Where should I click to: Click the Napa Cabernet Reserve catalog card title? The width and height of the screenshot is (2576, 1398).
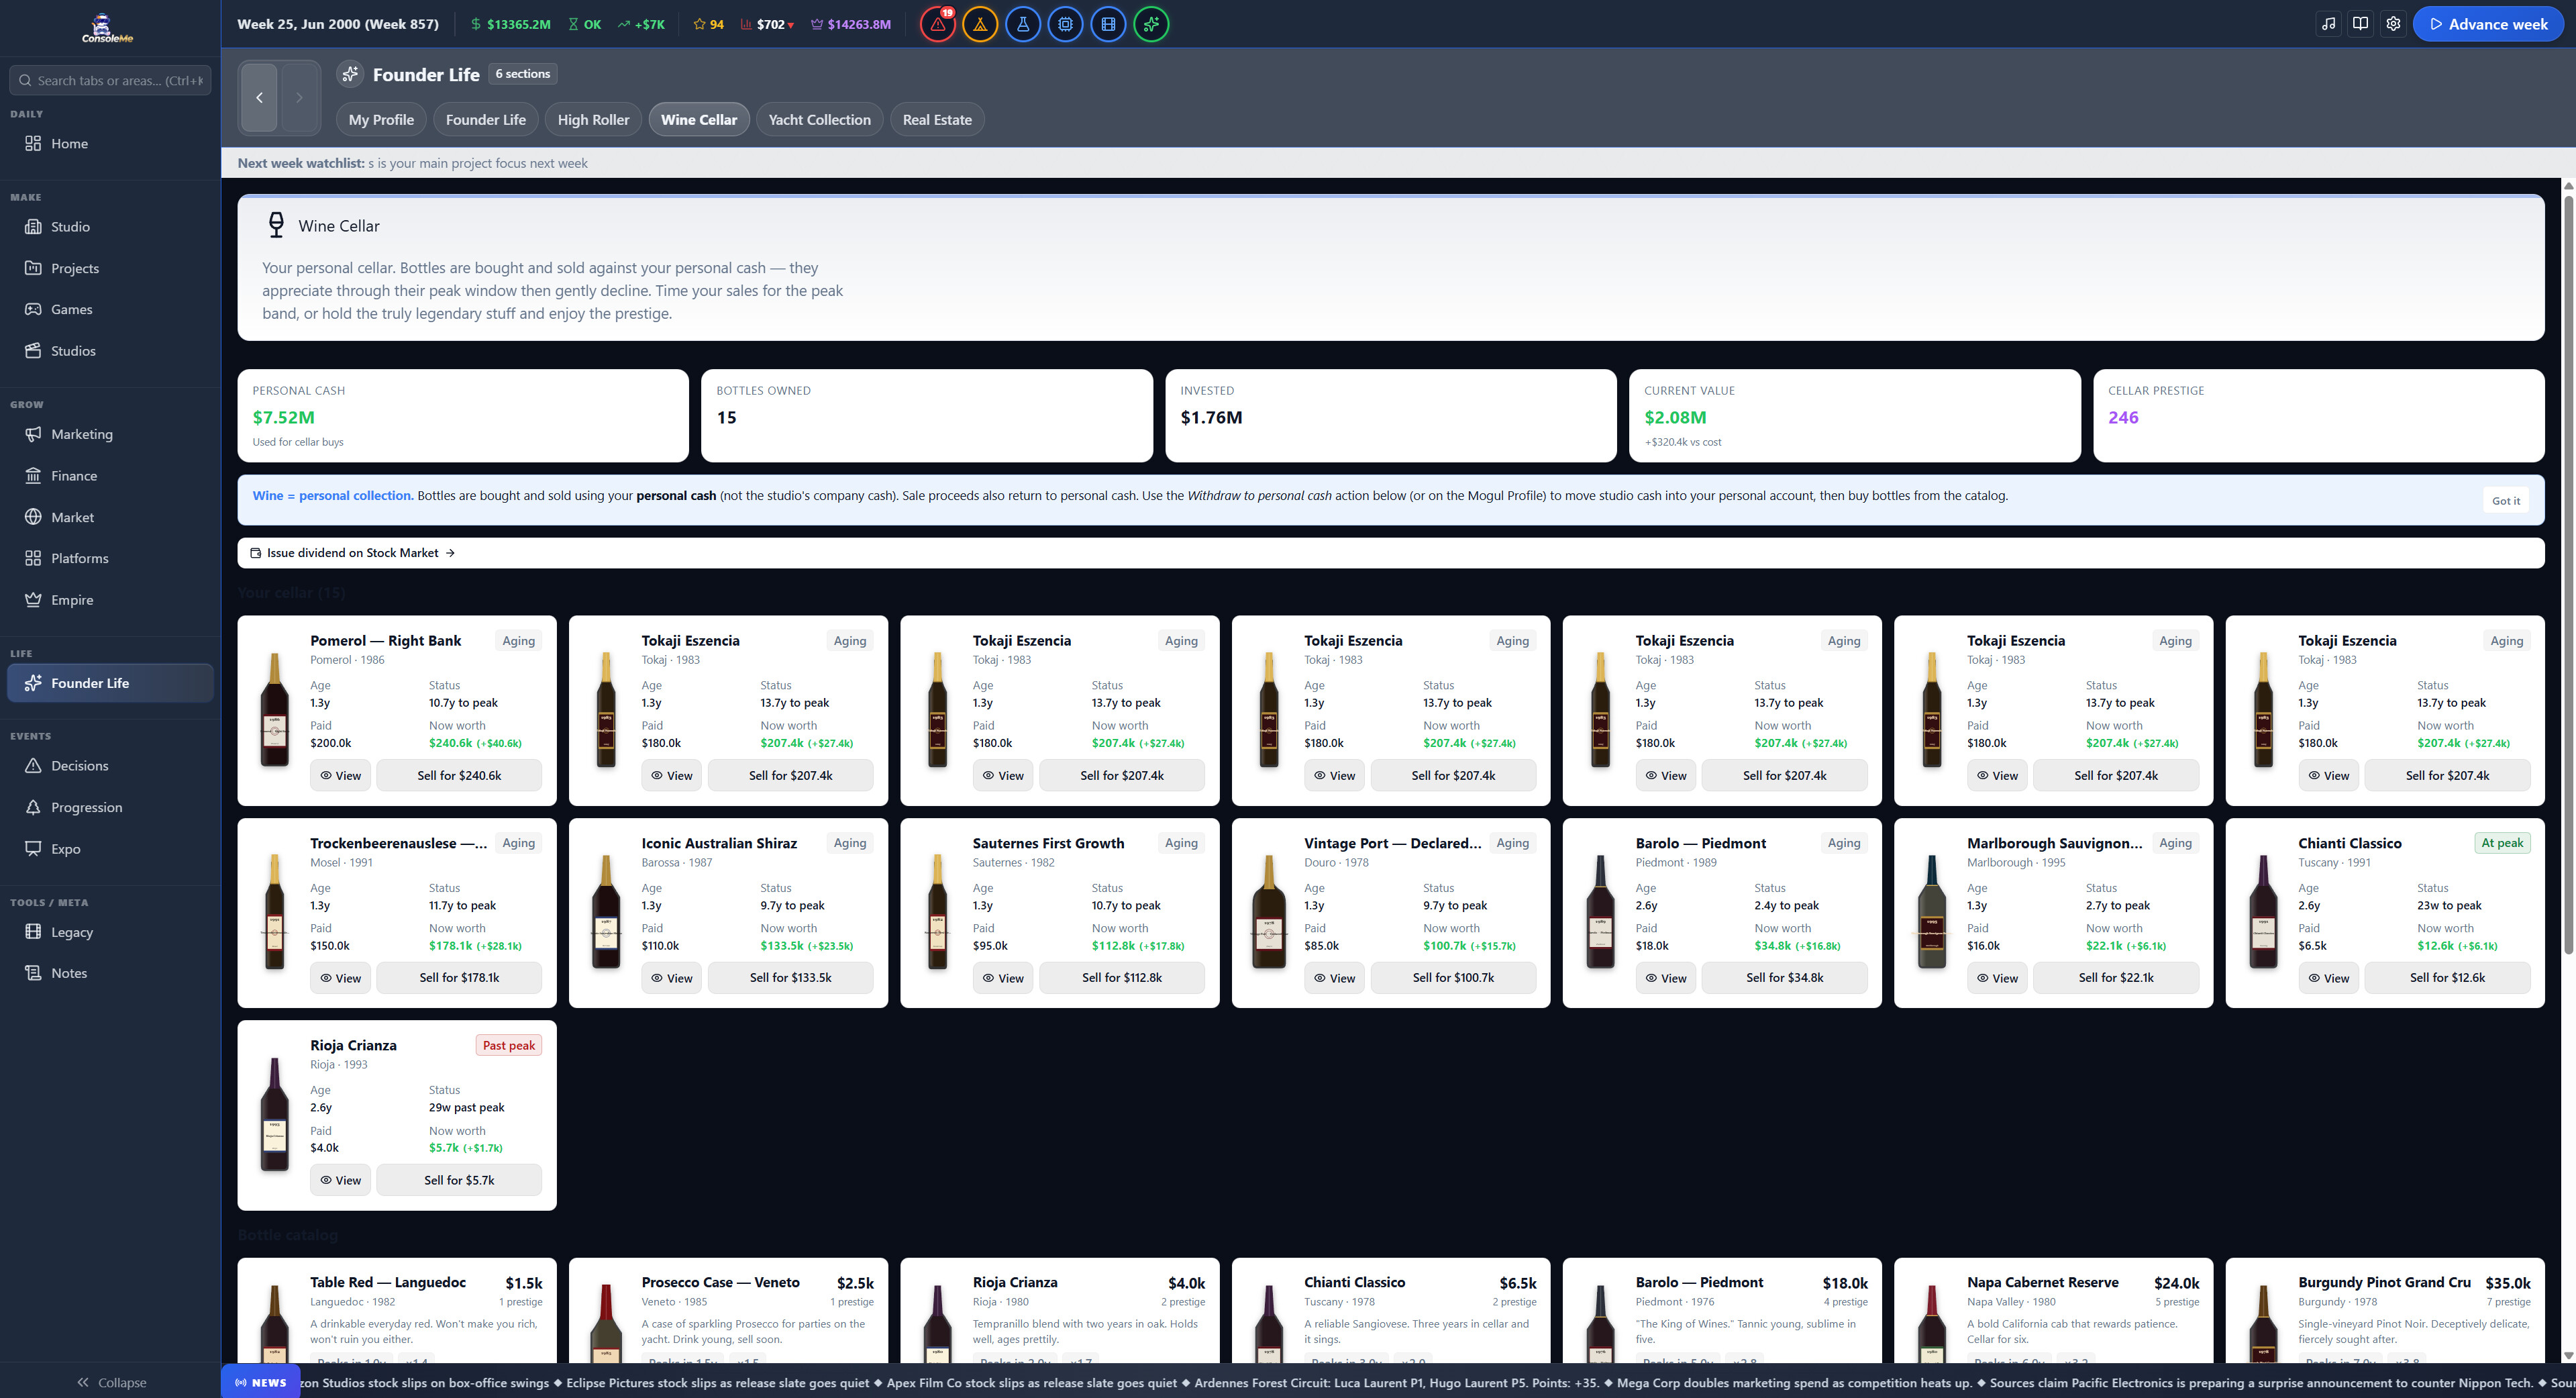[x=2042, y=1282]
